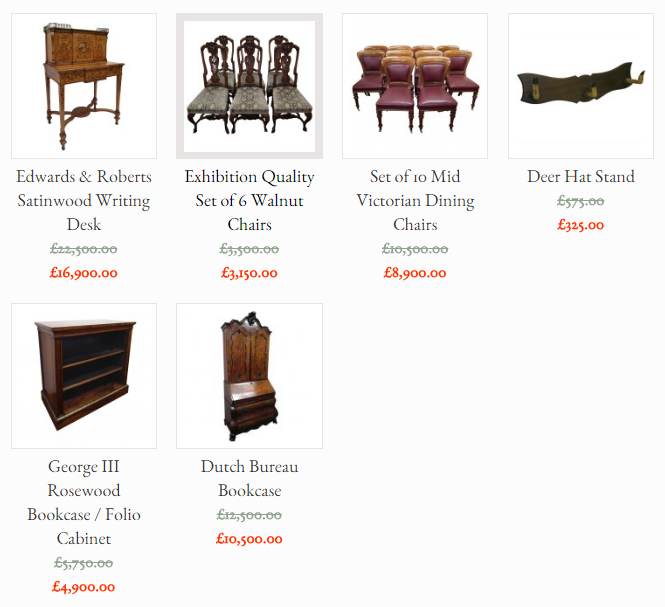Open the satinwood writing desk photo
The width and height of the screenshot is (665, 607).
point(84,86)
